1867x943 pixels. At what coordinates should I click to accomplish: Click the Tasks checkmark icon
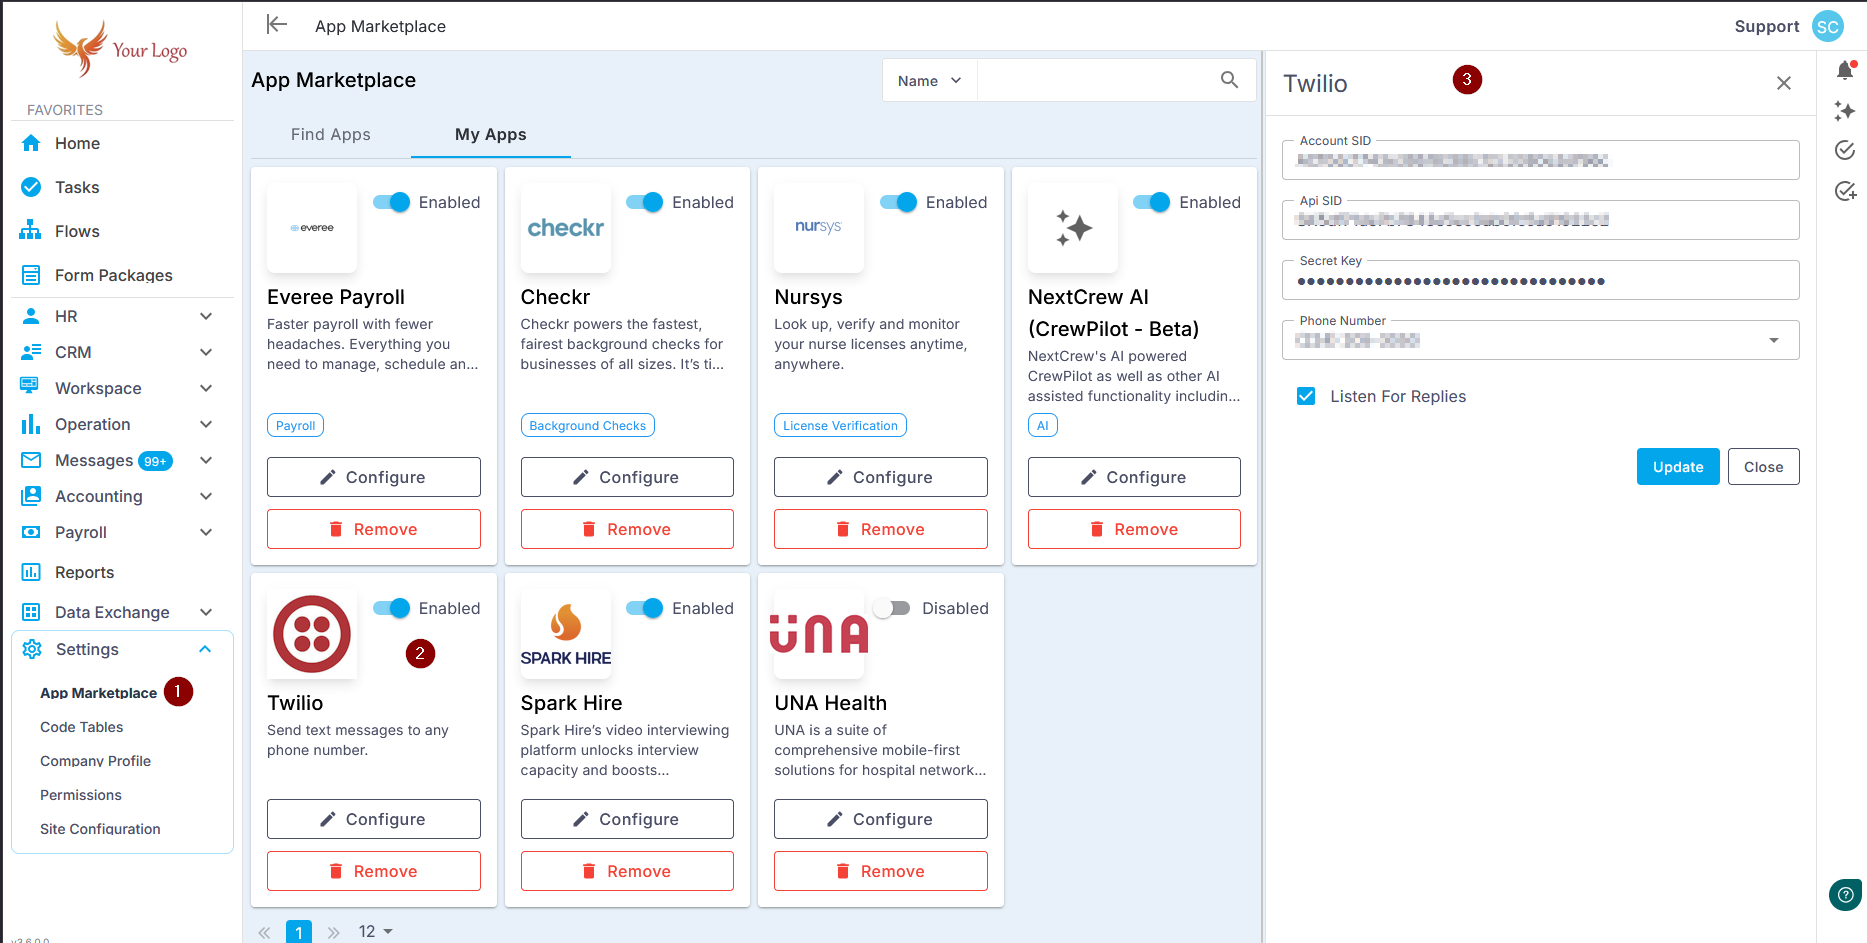coord(31,187)
